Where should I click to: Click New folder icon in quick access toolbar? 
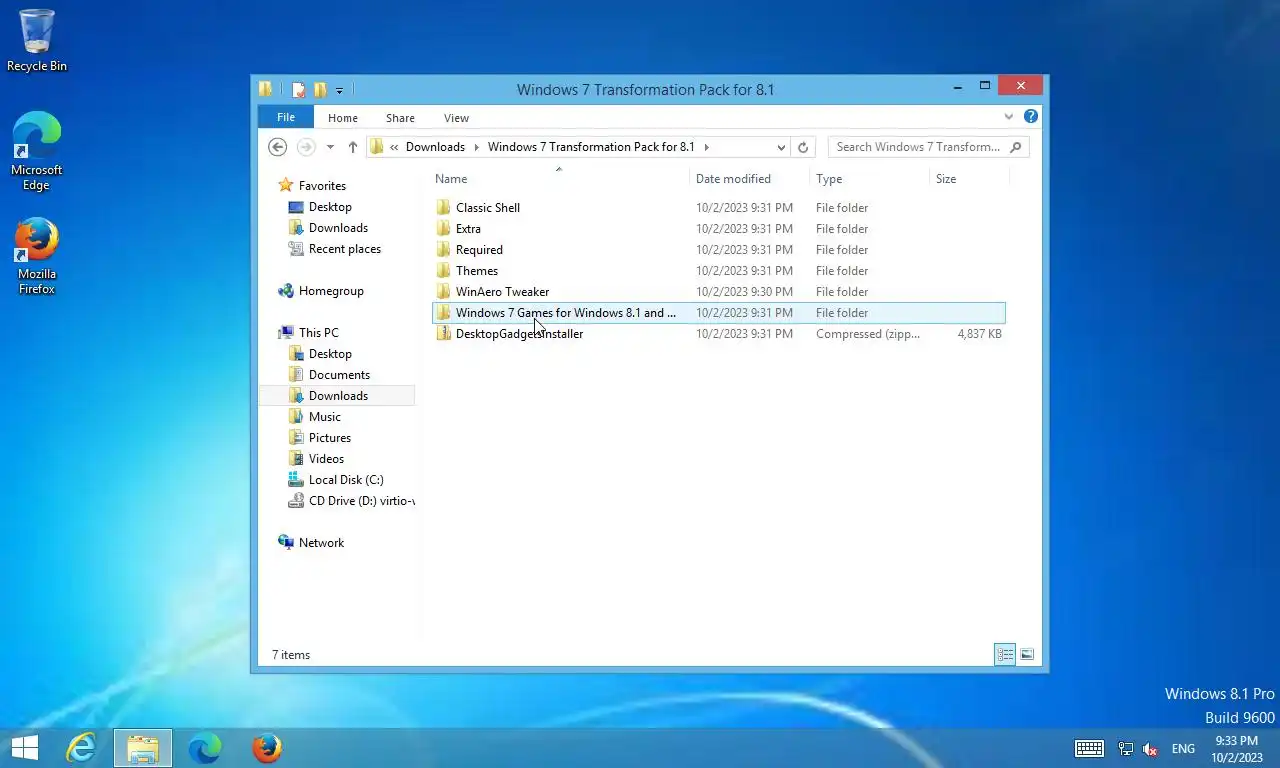[320, 90]
